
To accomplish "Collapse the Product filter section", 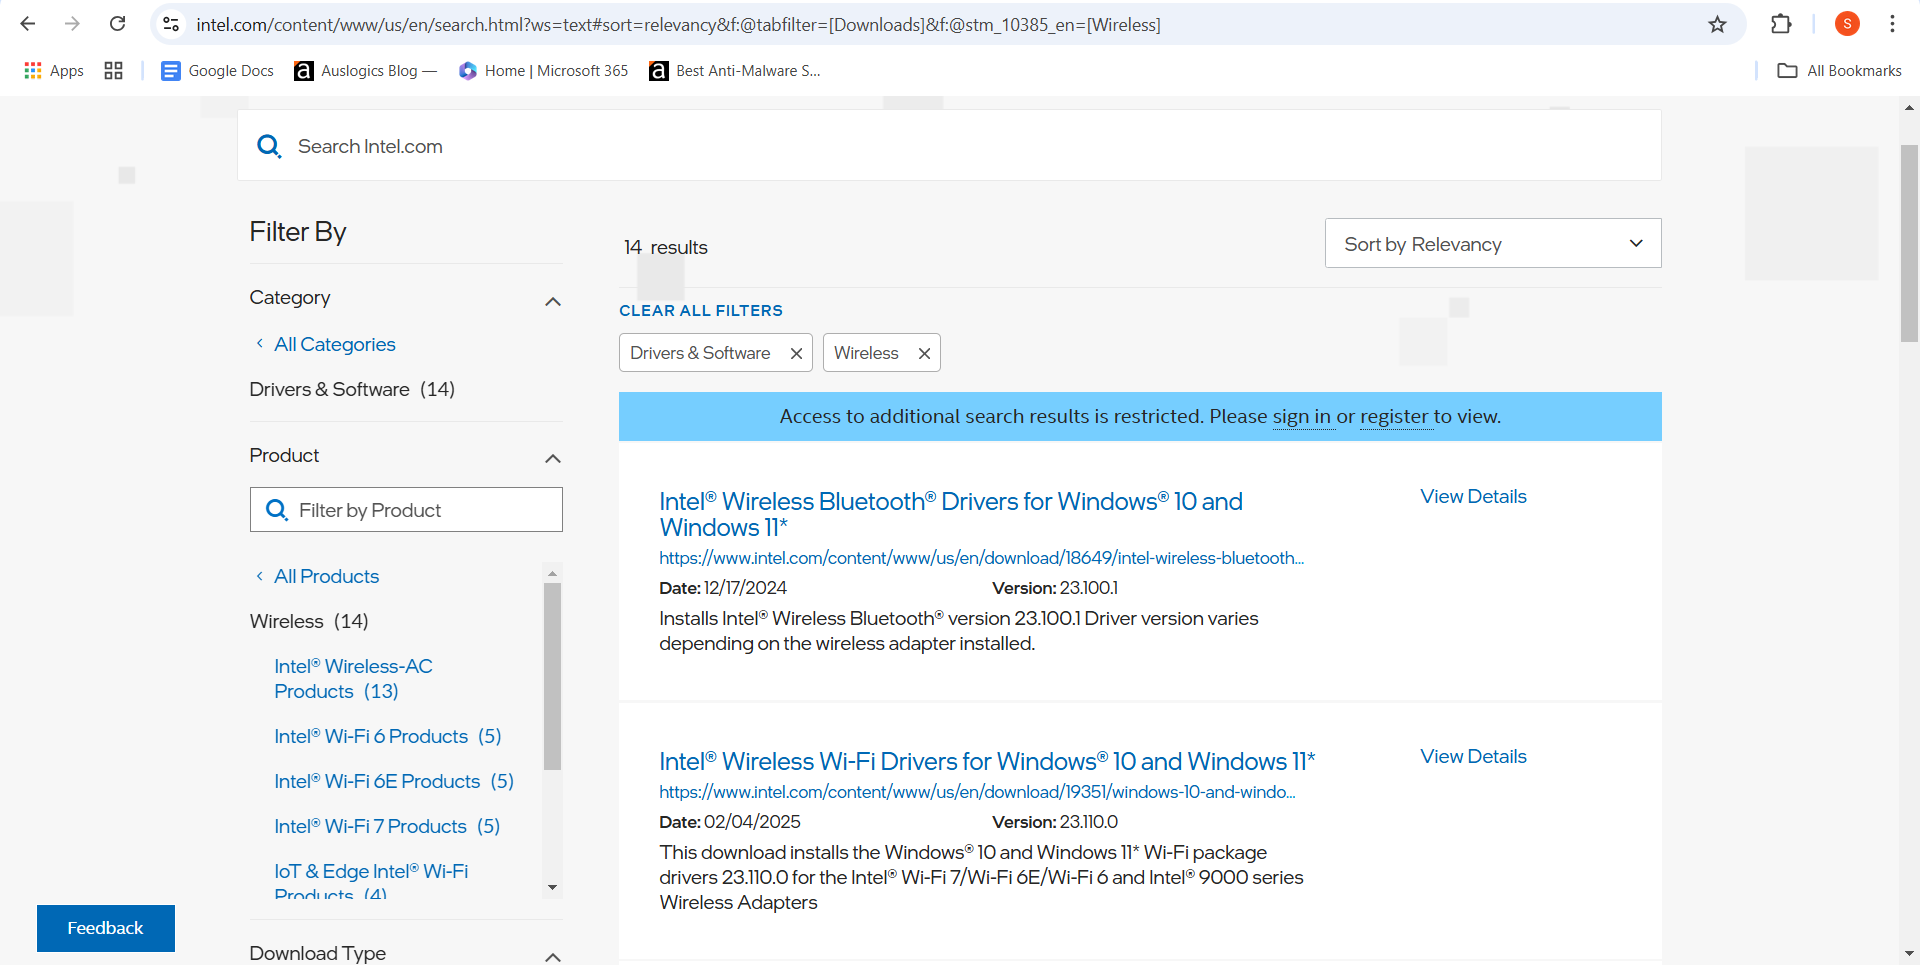I will pos(553,458).
